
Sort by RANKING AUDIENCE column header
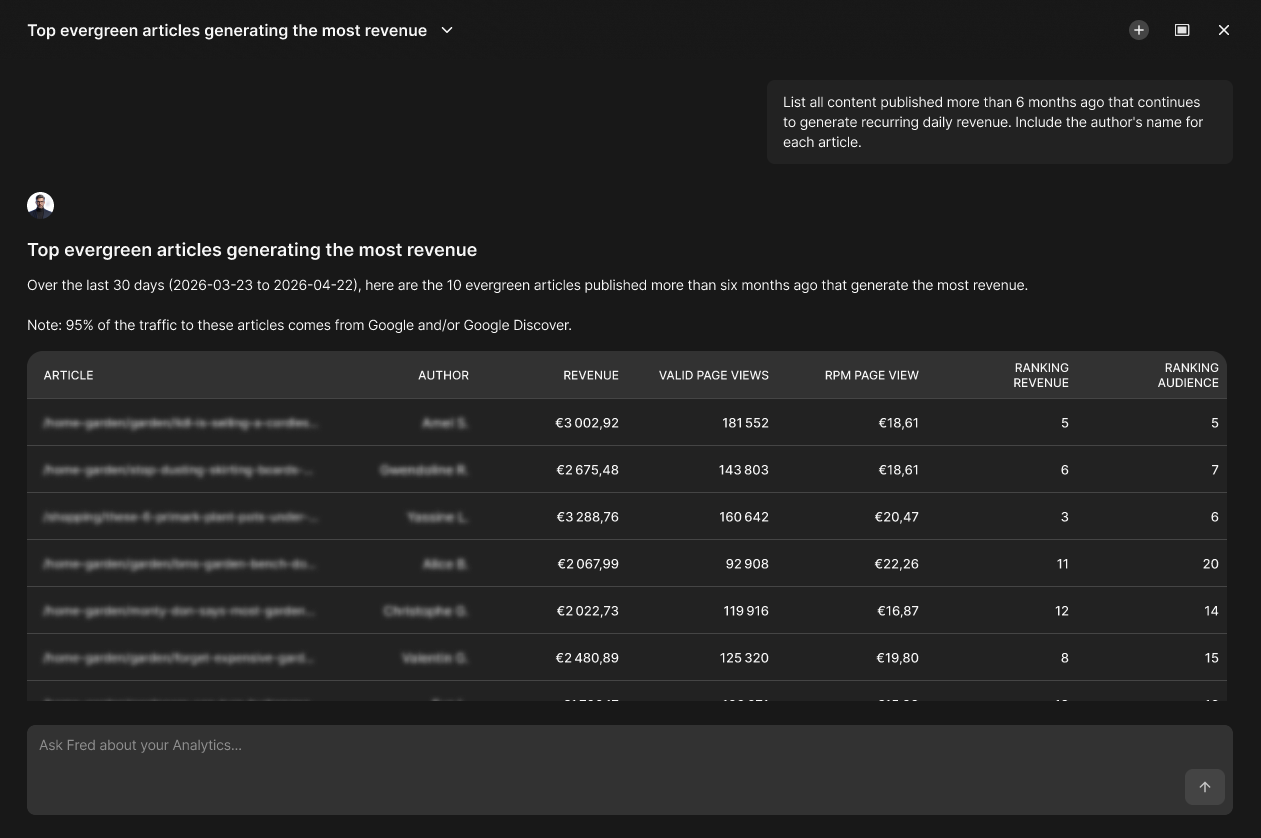(x=1188, y=375)
